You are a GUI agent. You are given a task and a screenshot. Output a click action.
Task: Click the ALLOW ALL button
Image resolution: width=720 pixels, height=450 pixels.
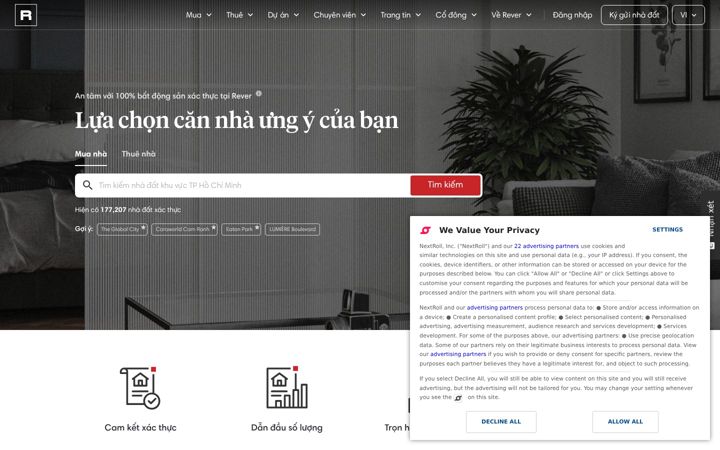[625, 422]
